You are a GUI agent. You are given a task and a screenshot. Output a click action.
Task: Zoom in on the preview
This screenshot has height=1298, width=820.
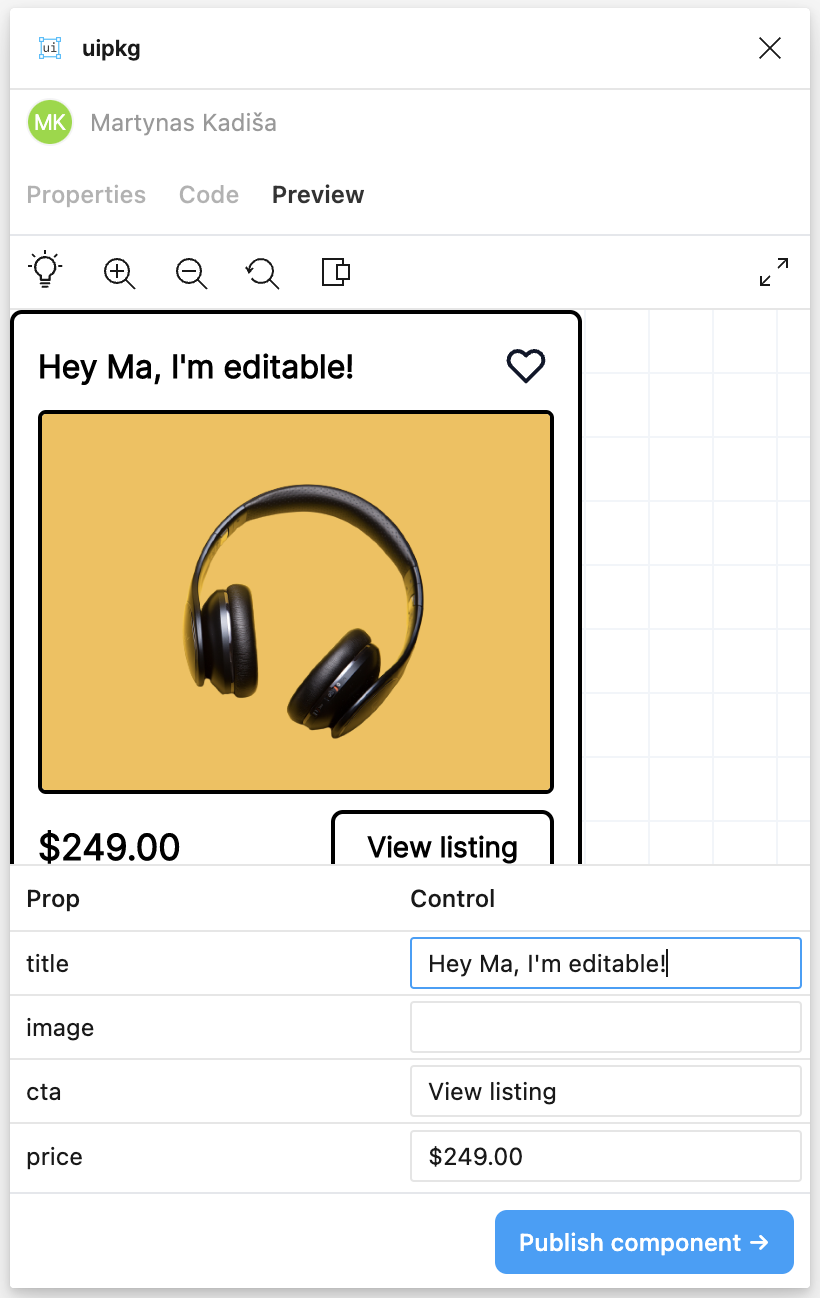pos(119,273)
